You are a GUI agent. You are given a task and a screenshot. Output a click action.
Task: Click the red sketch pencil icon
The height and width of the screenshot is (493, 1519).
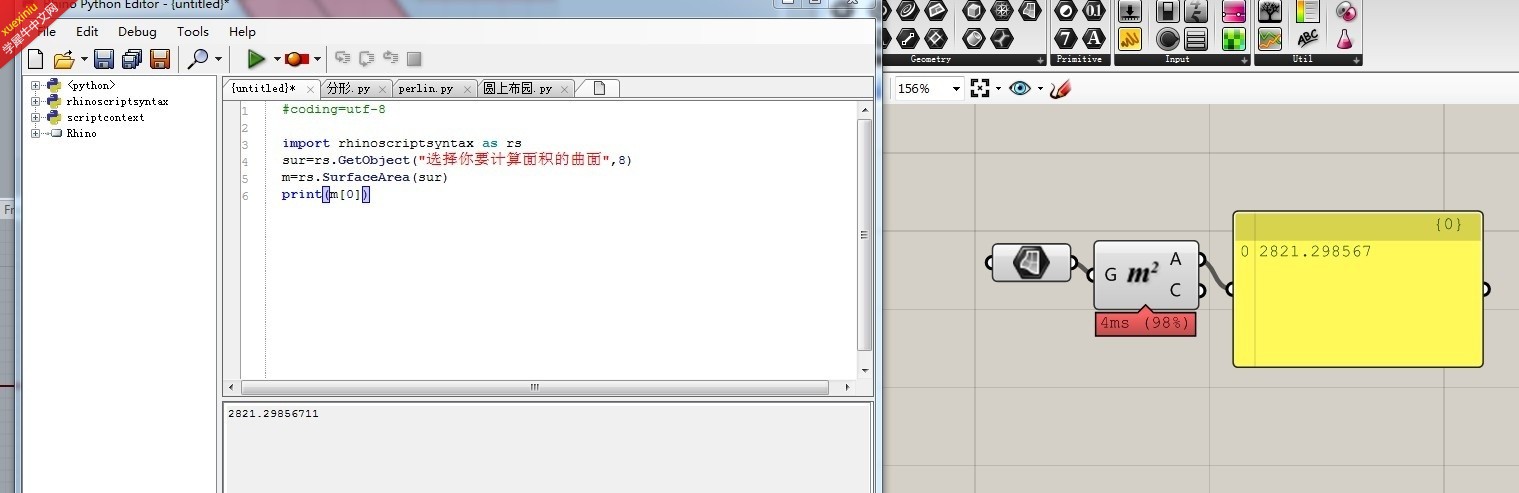coord(1060,88)
